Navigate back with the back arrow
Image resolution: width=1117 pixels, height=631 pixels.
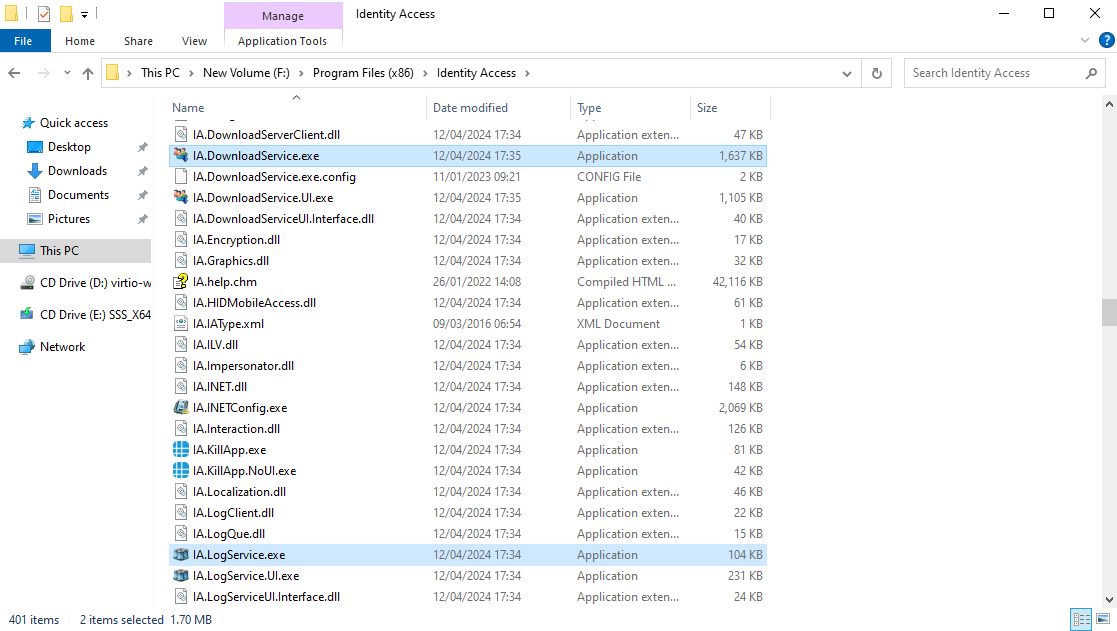(x=14, y=73)
